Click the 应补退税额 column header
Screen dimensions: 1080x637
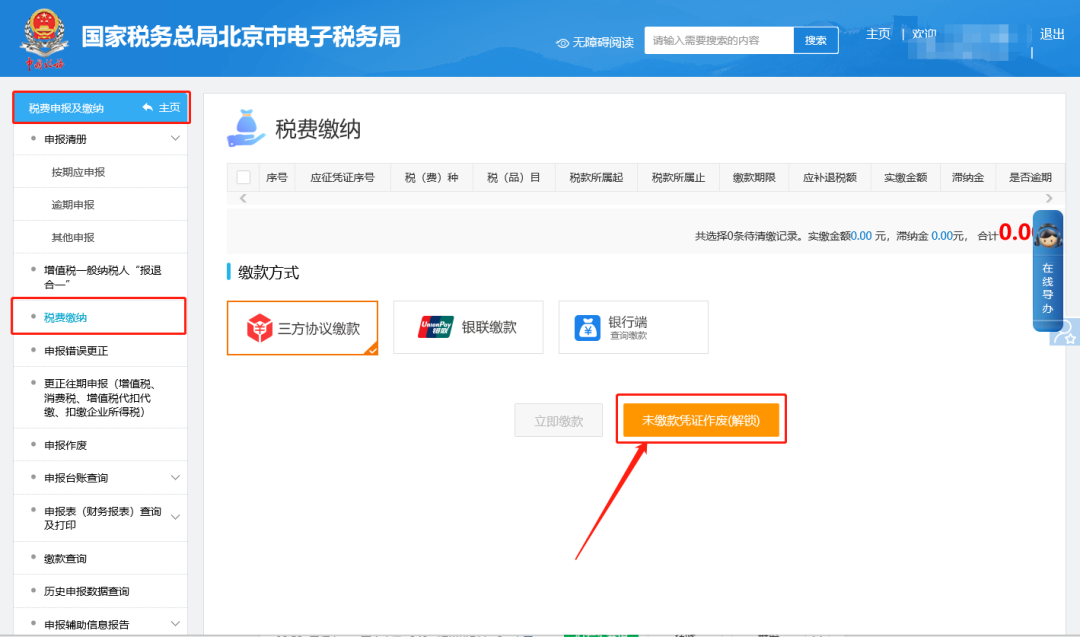tap(830, 178)
